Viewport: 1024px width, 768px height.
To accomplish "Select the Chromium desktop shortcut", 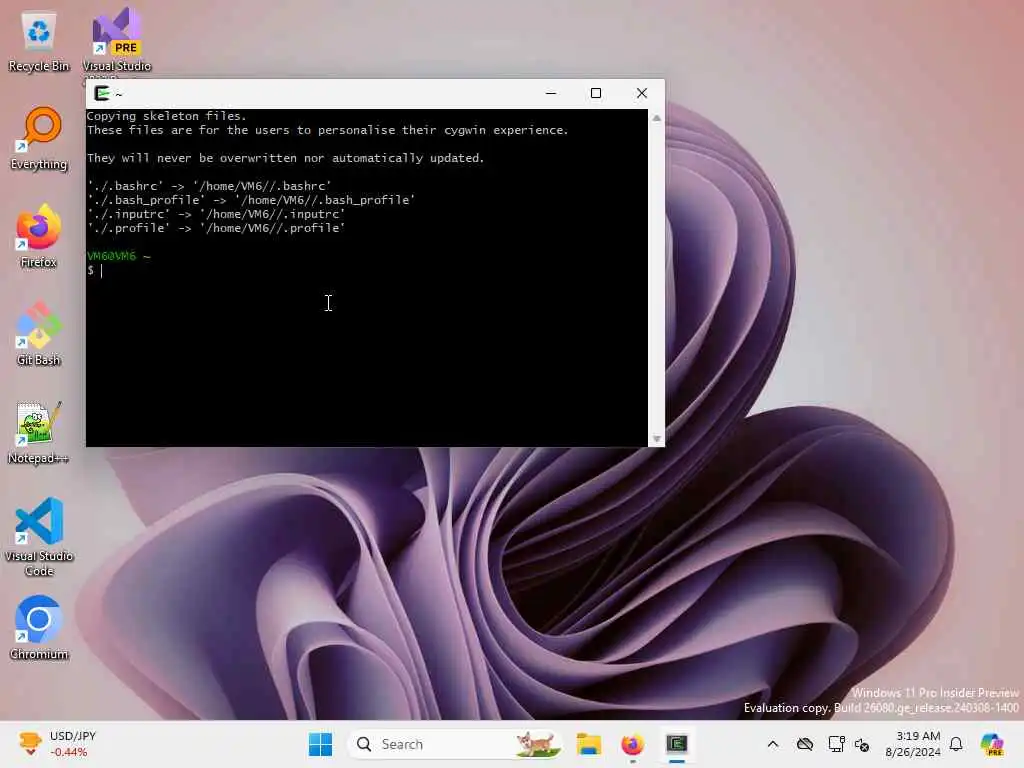I will (x=39, y=628).
